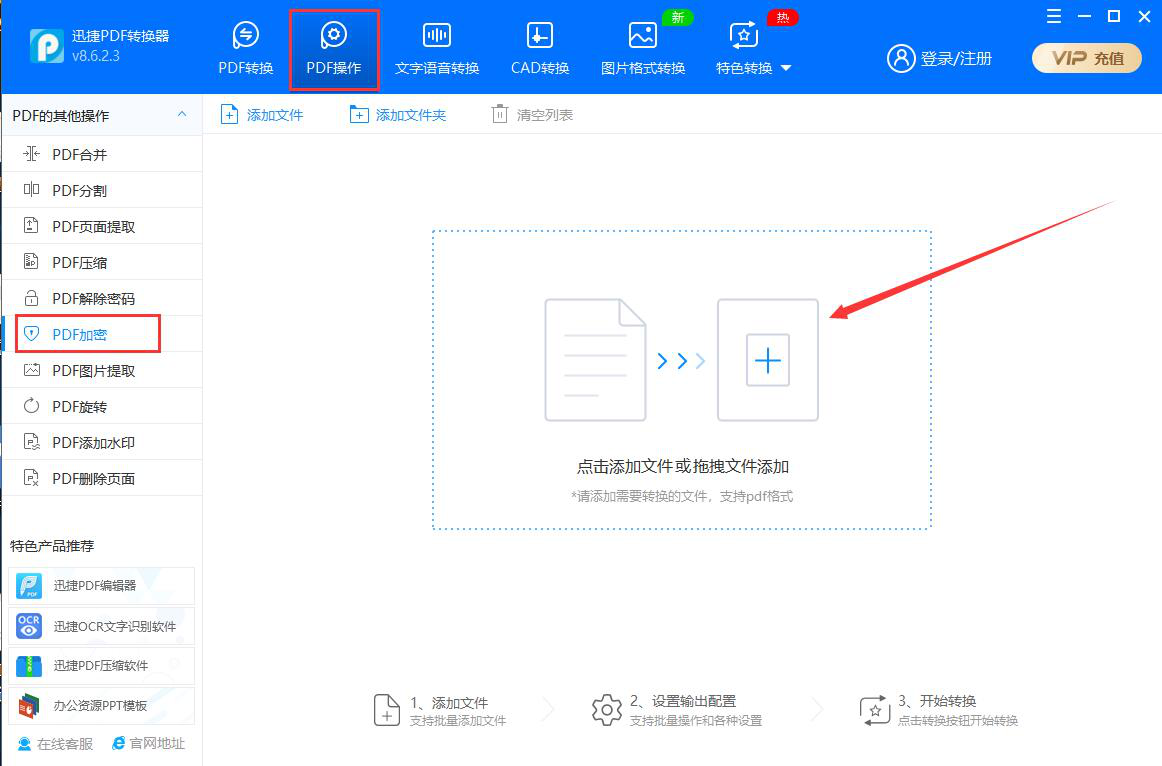
Task: Click the step 2 设置输出配置 gear icon
Action: click(x=606, y=710)
